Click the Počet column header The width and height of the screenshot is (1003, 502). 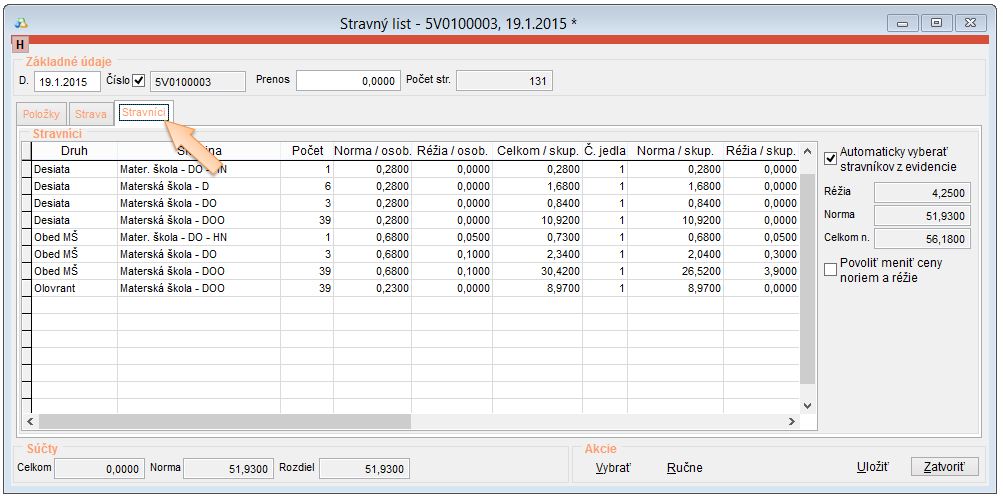pos(307,151)
